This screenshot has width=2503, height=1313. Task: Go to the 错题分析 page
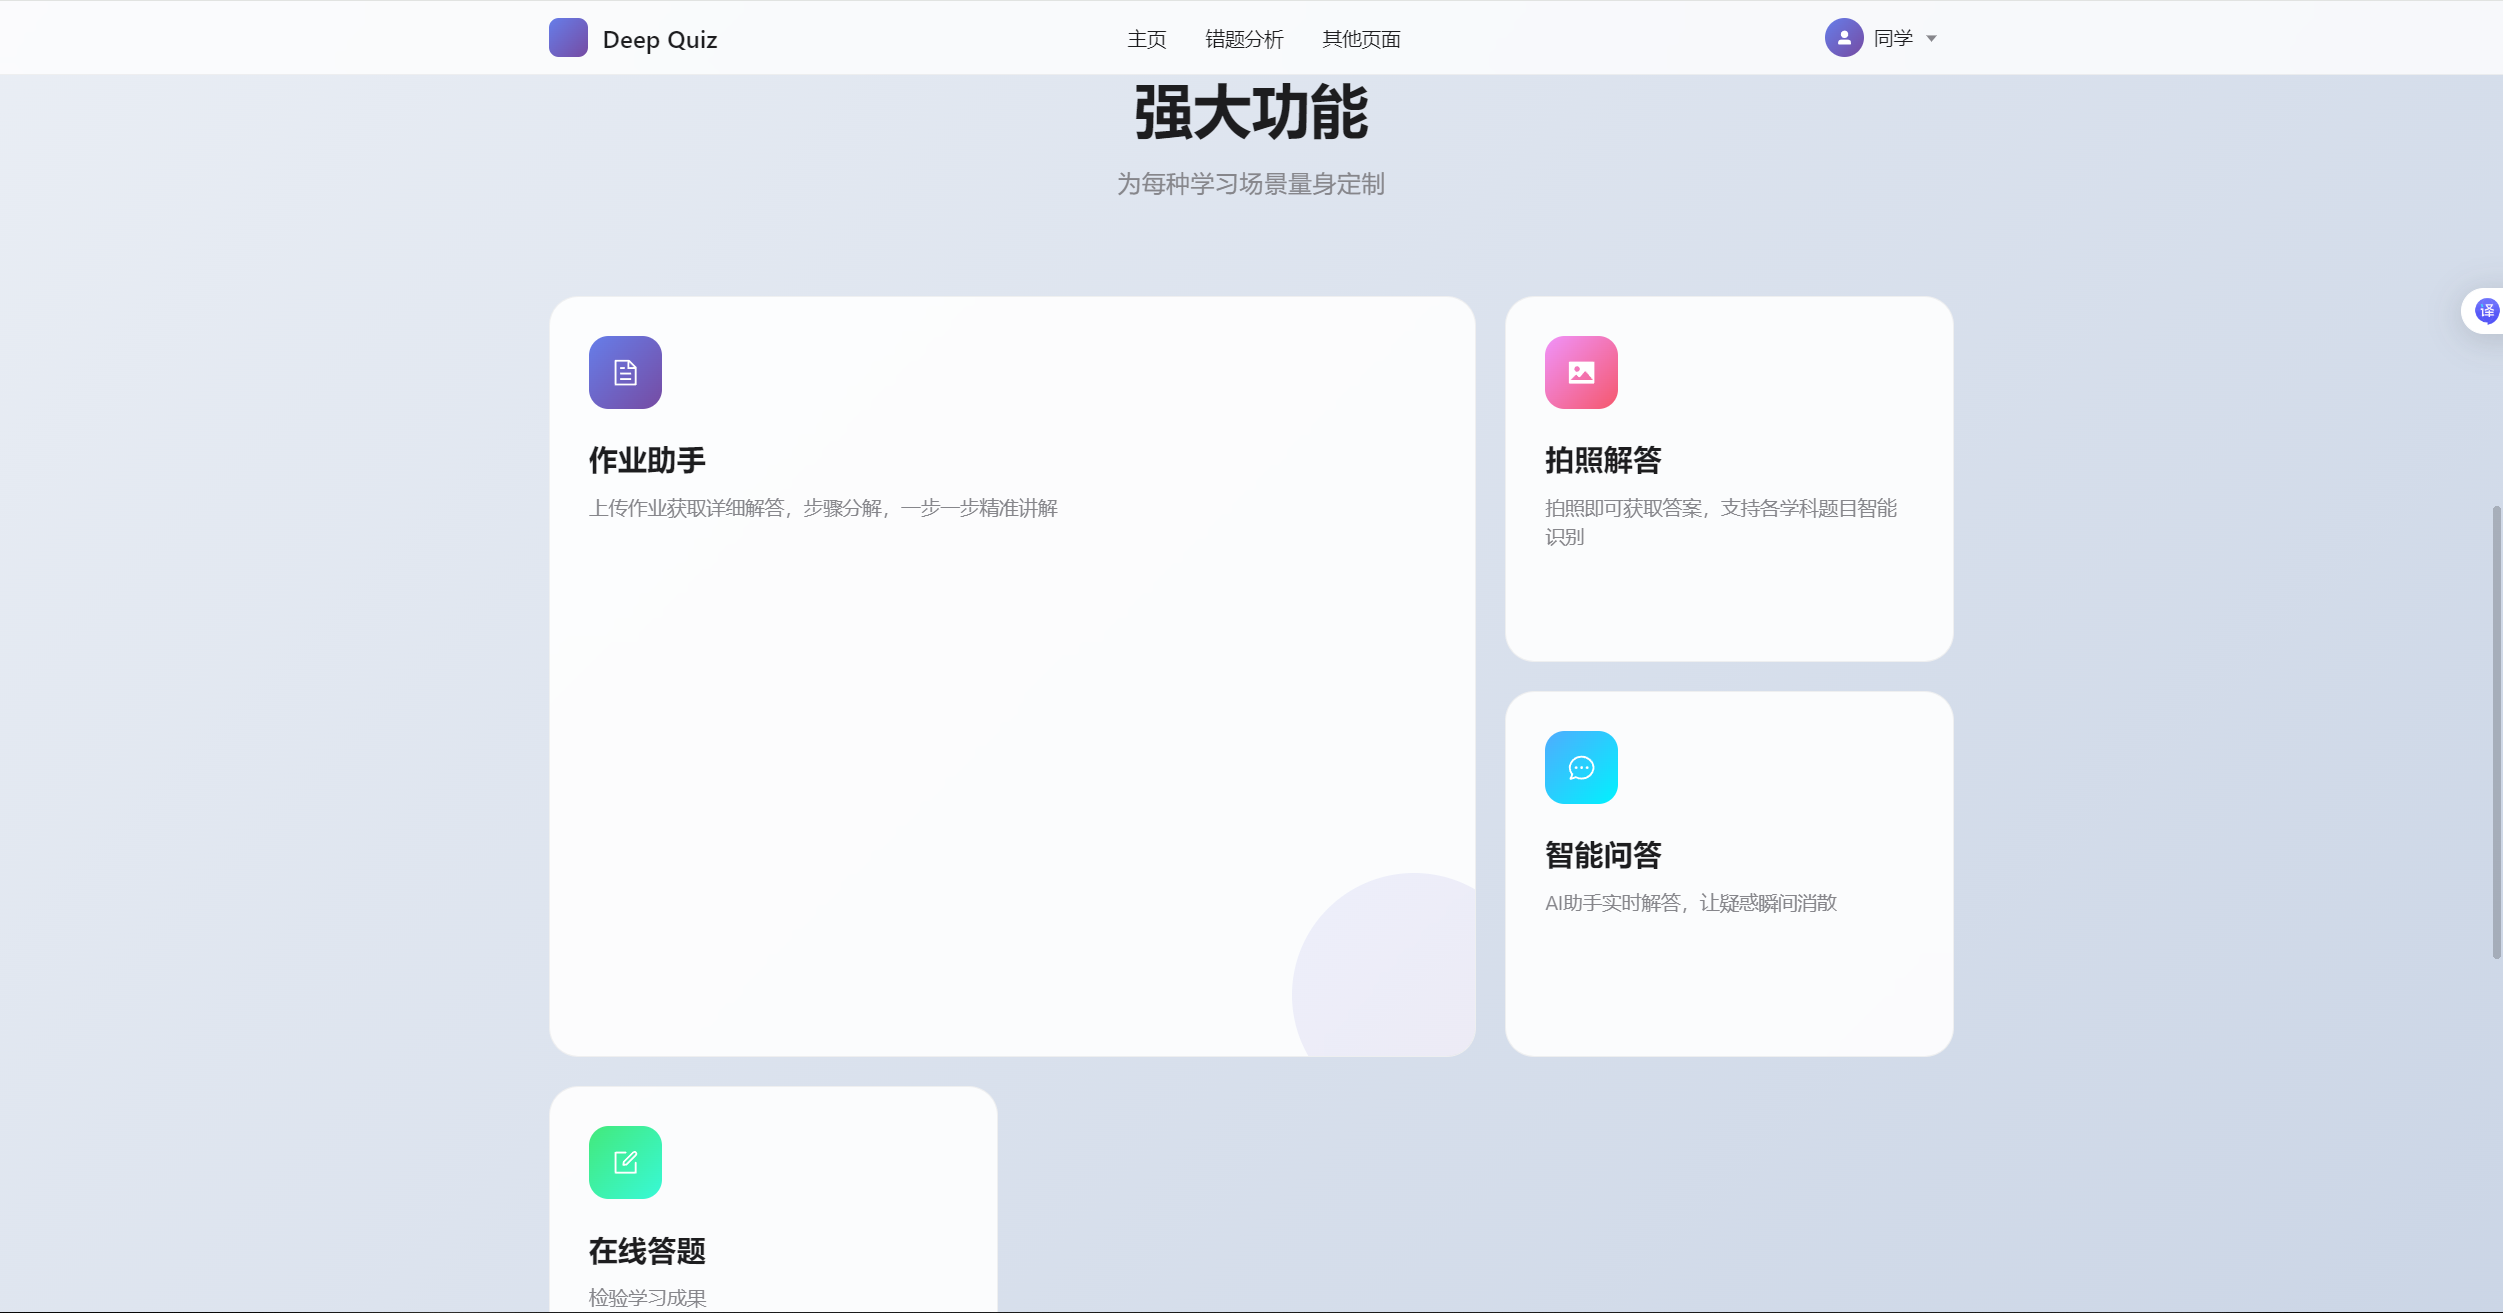(1244, 39)
